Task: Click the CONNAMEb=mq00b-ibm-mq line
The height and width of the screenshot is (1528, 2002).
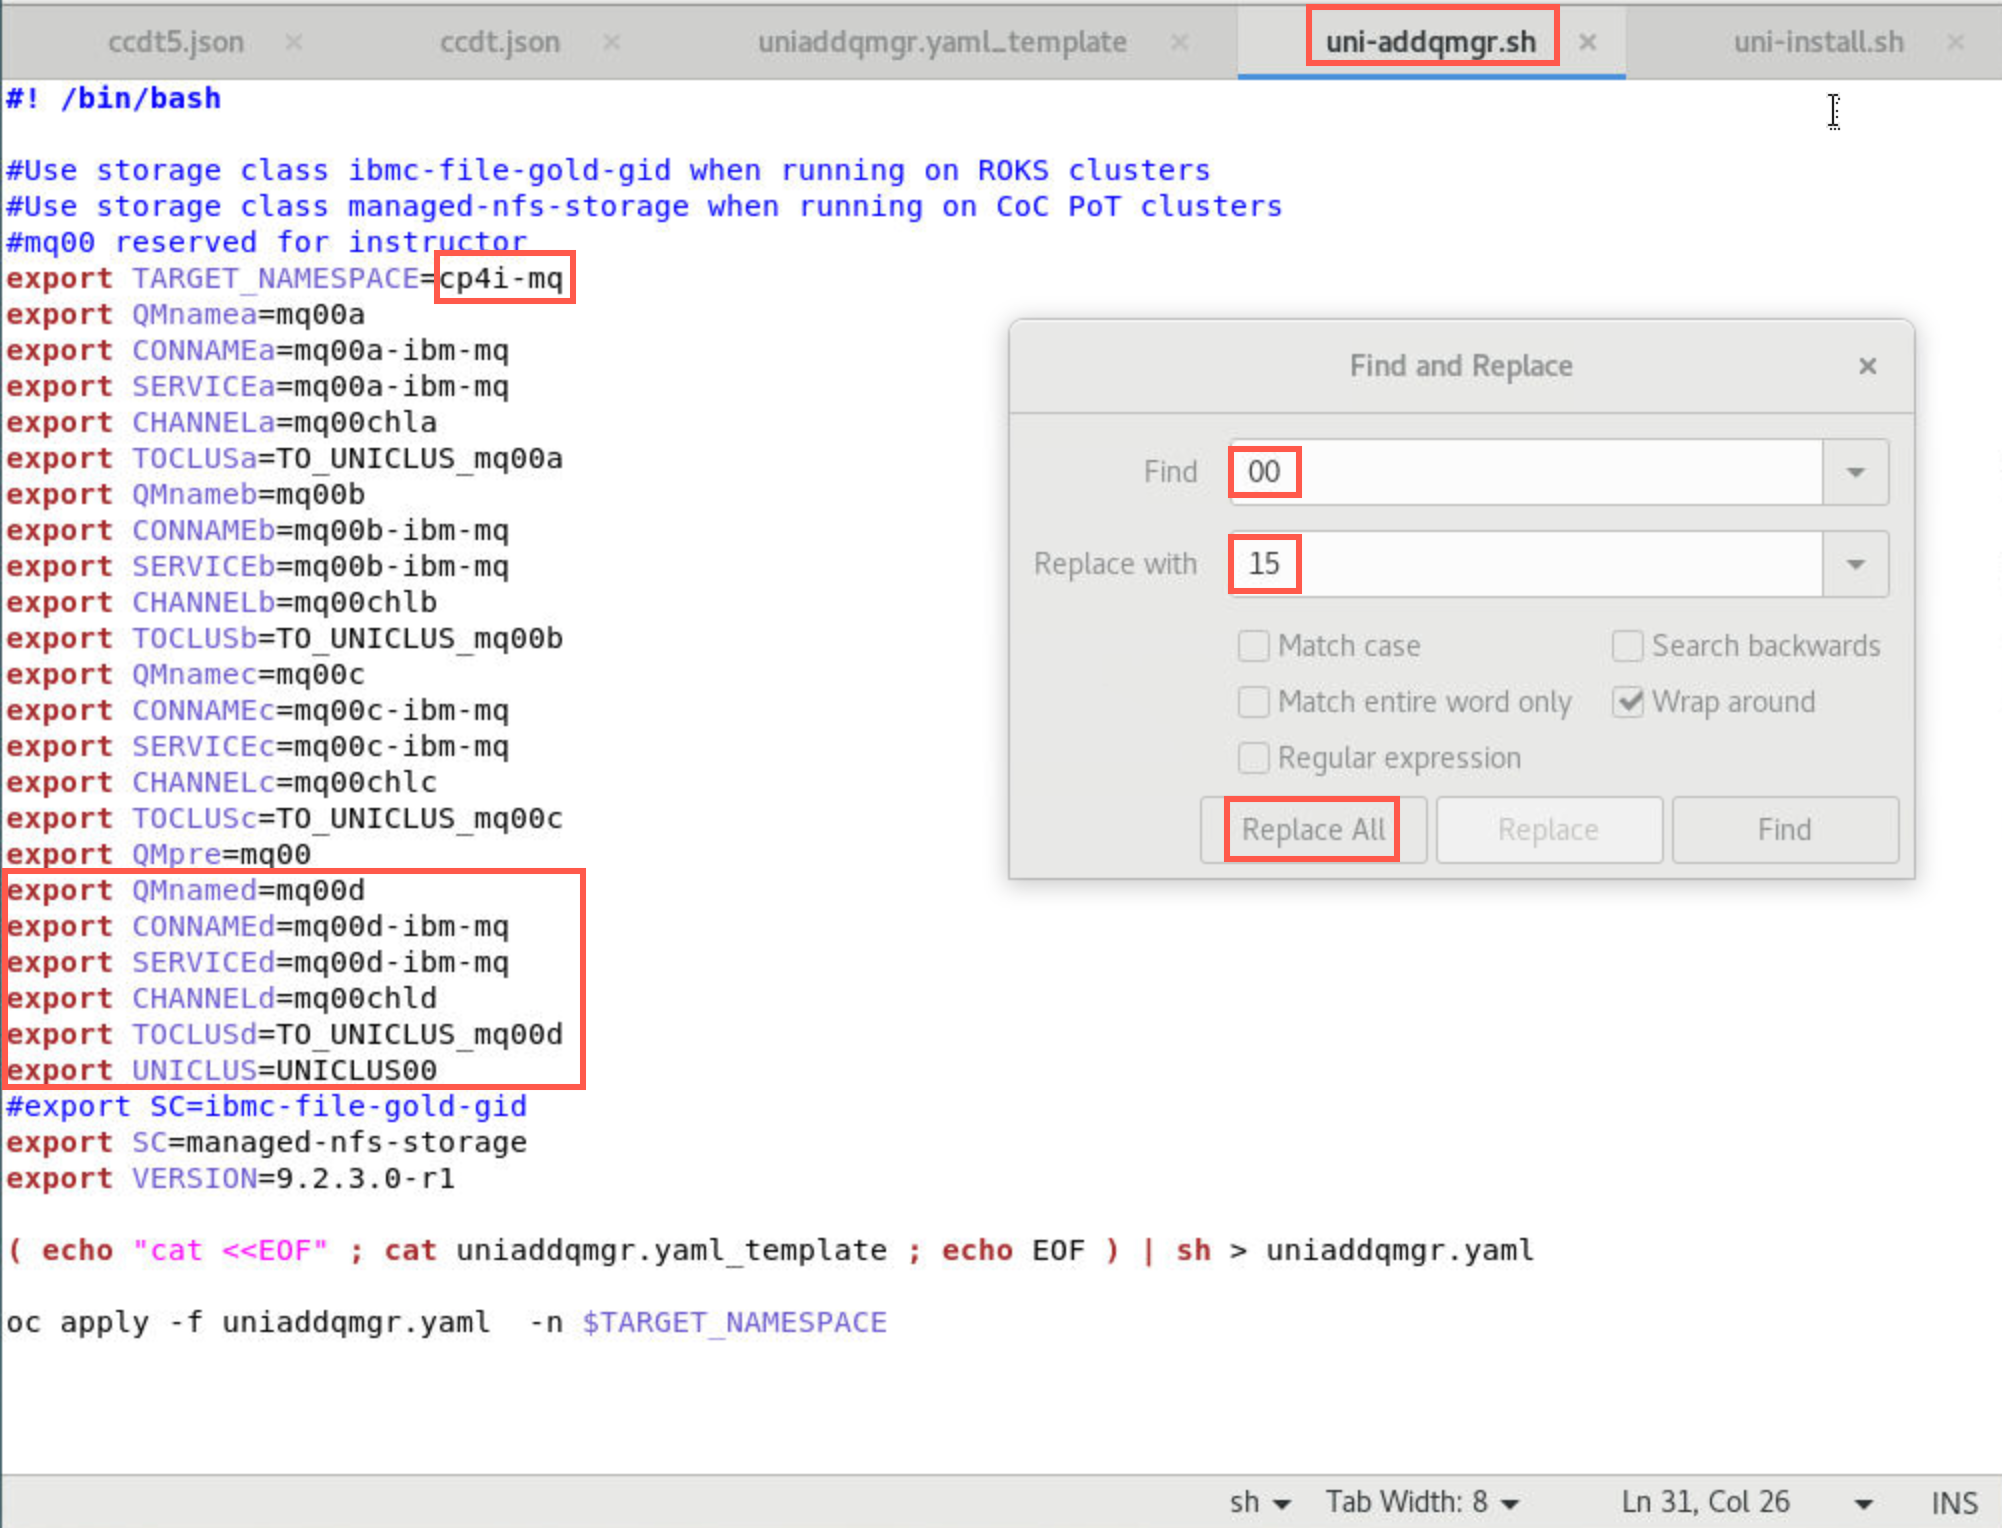Action: click(257, 530)
